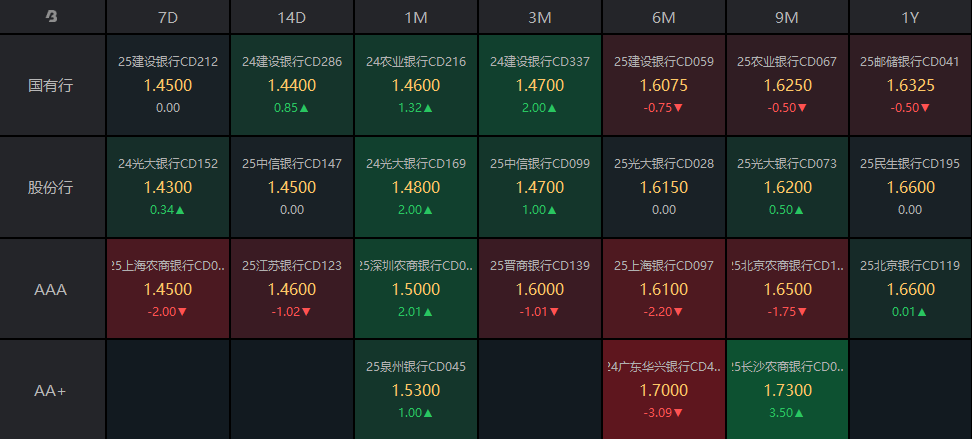
Task: Click the 25邮储银行CD041 cell
Action: pyautogui.click(x=910, y=85)
